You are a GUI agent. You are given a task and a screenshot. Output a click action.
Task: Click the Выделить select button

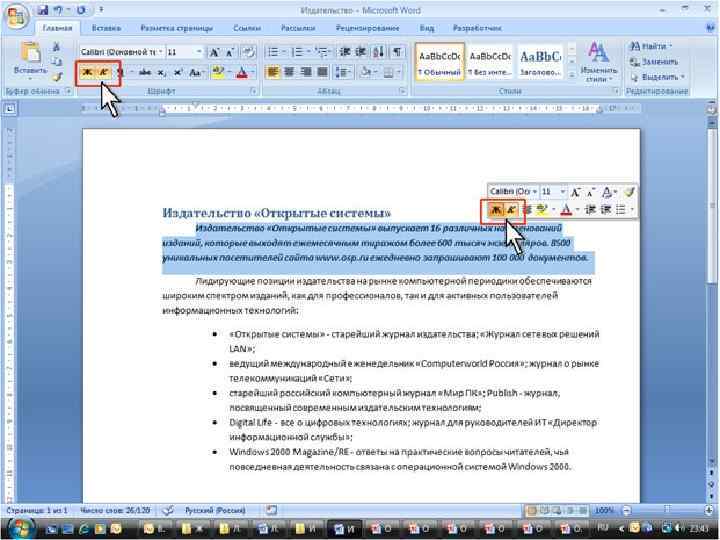pos(657,77)
